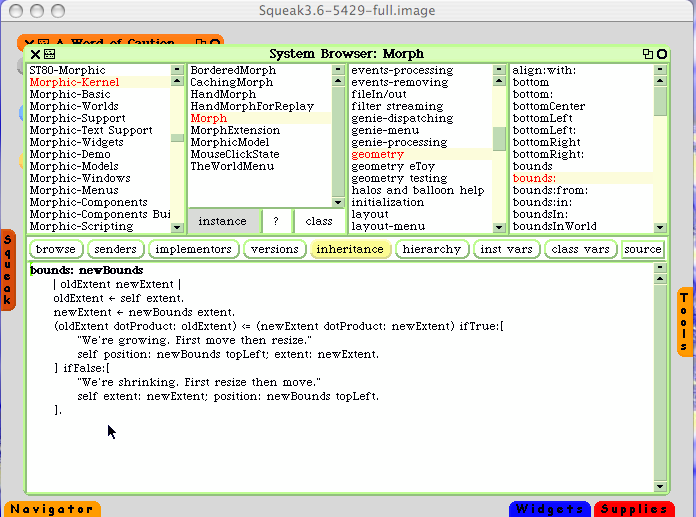Click class pane scroll-up arrow

[338, 81]
